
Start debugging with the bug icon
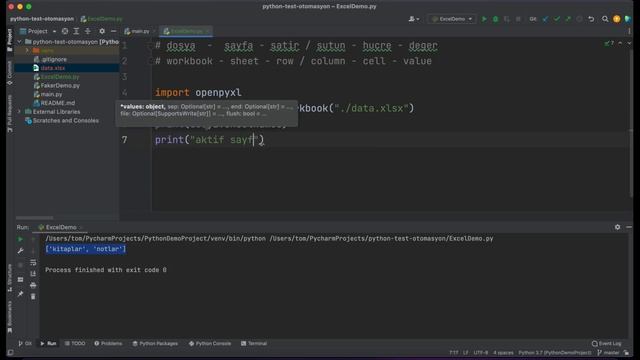496,19
